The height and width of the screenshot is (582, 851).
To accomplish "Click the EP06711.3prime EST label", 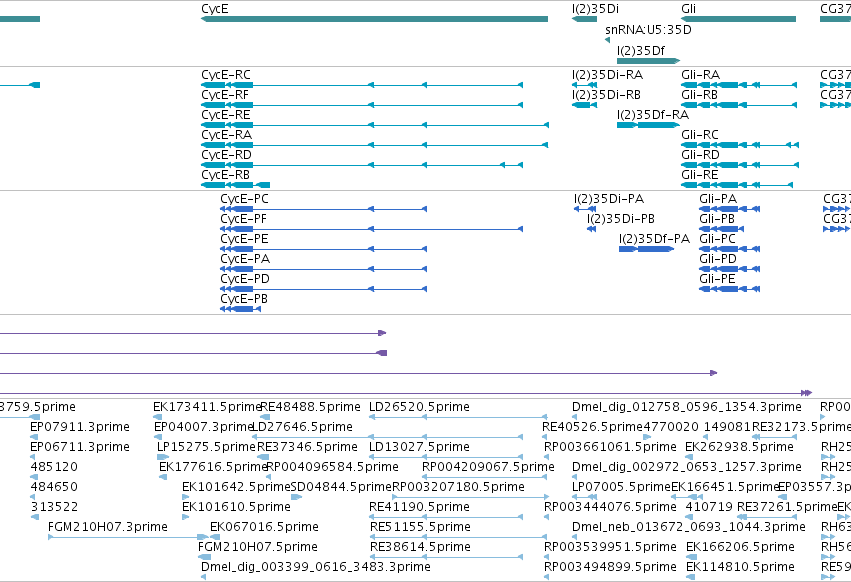I will [x=80, y=447].
